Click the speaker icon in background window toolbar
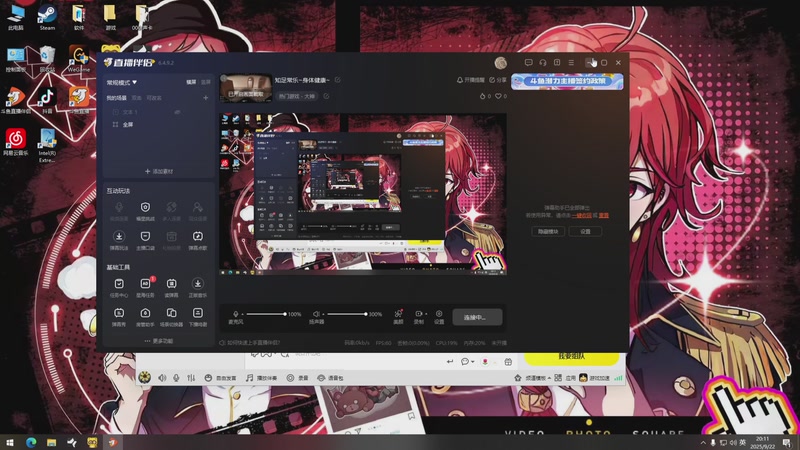 pos(162,378)
